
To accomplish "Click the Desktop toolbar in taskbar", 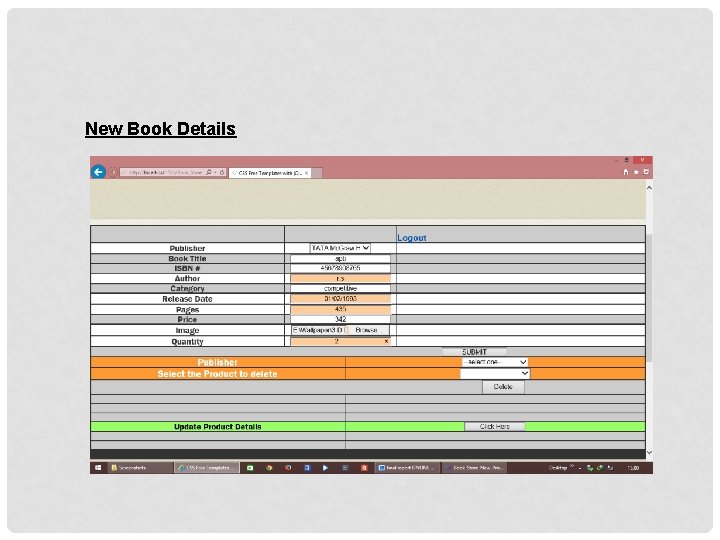I will (x=558, y=468).
